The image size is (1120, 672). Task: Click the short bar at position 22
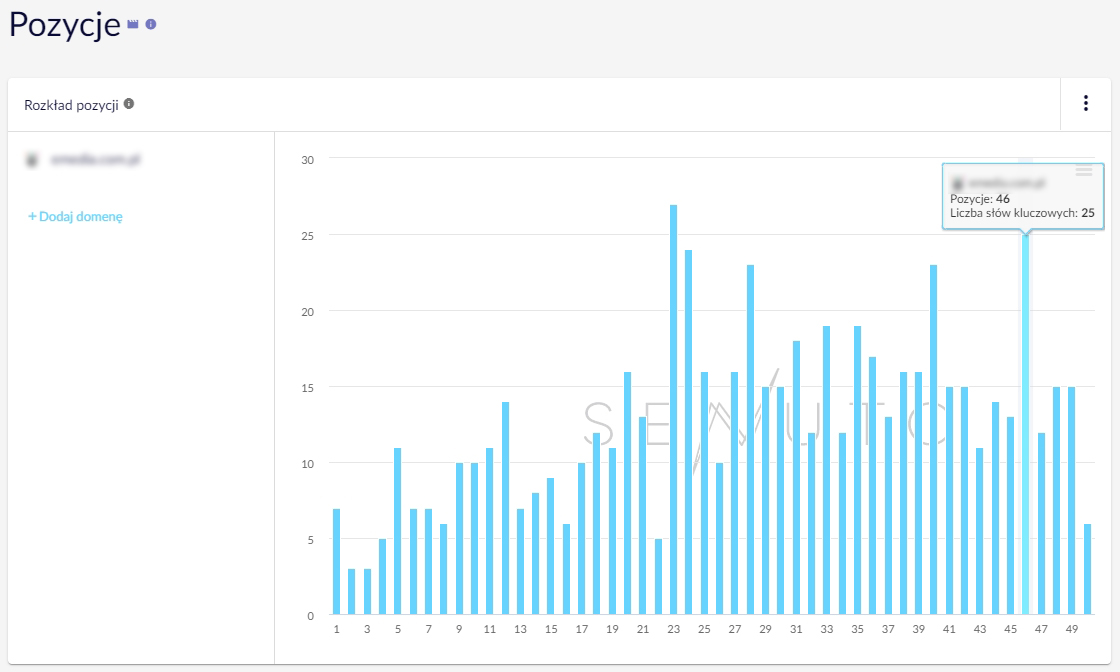[658, 577]
